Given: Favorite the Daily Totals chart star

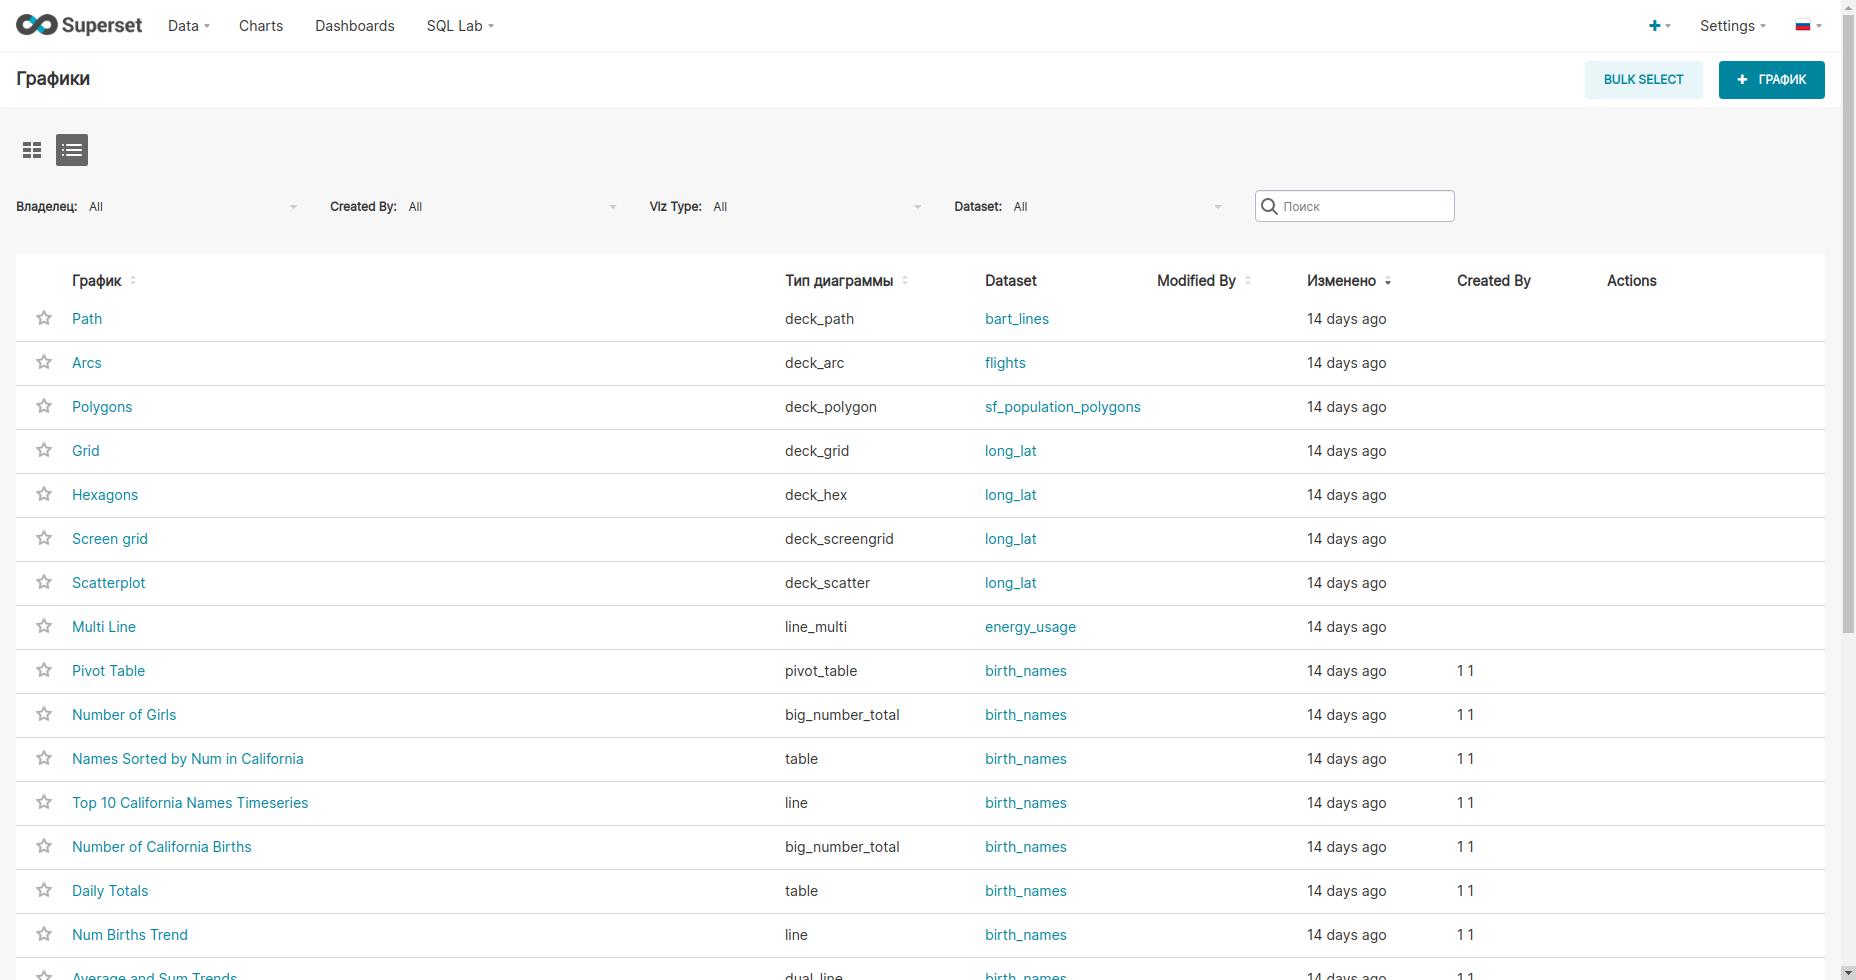Looking at the screenshot, I should coord(44,890).
